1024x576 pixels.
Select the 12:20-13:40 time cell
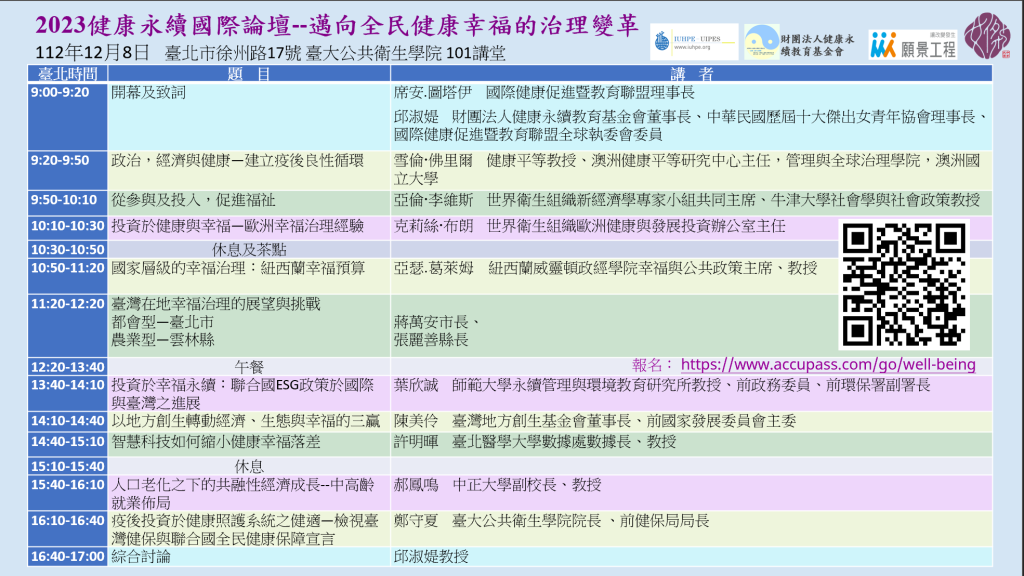coord(67,366)
